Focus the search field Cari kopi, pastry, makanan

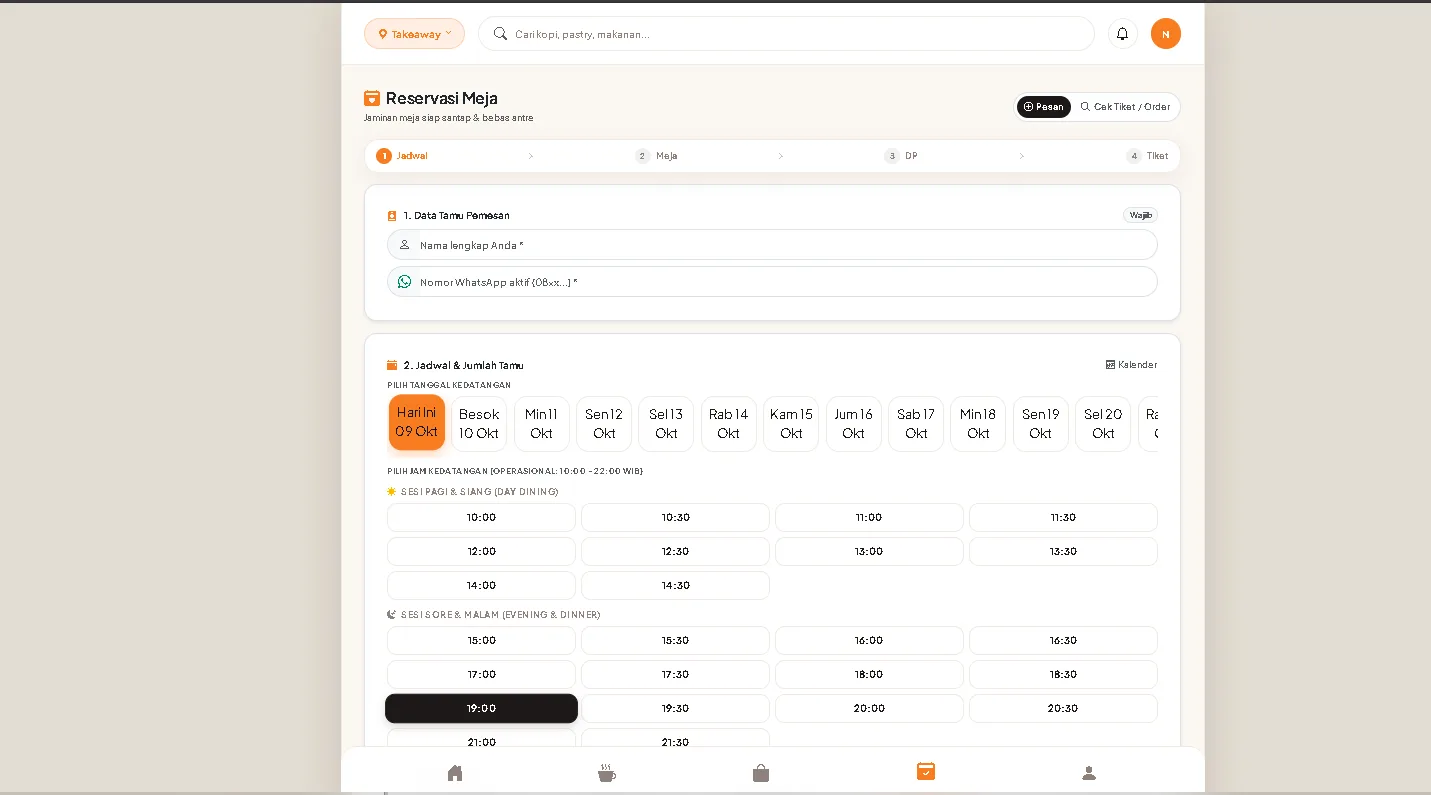coord(786,34)
